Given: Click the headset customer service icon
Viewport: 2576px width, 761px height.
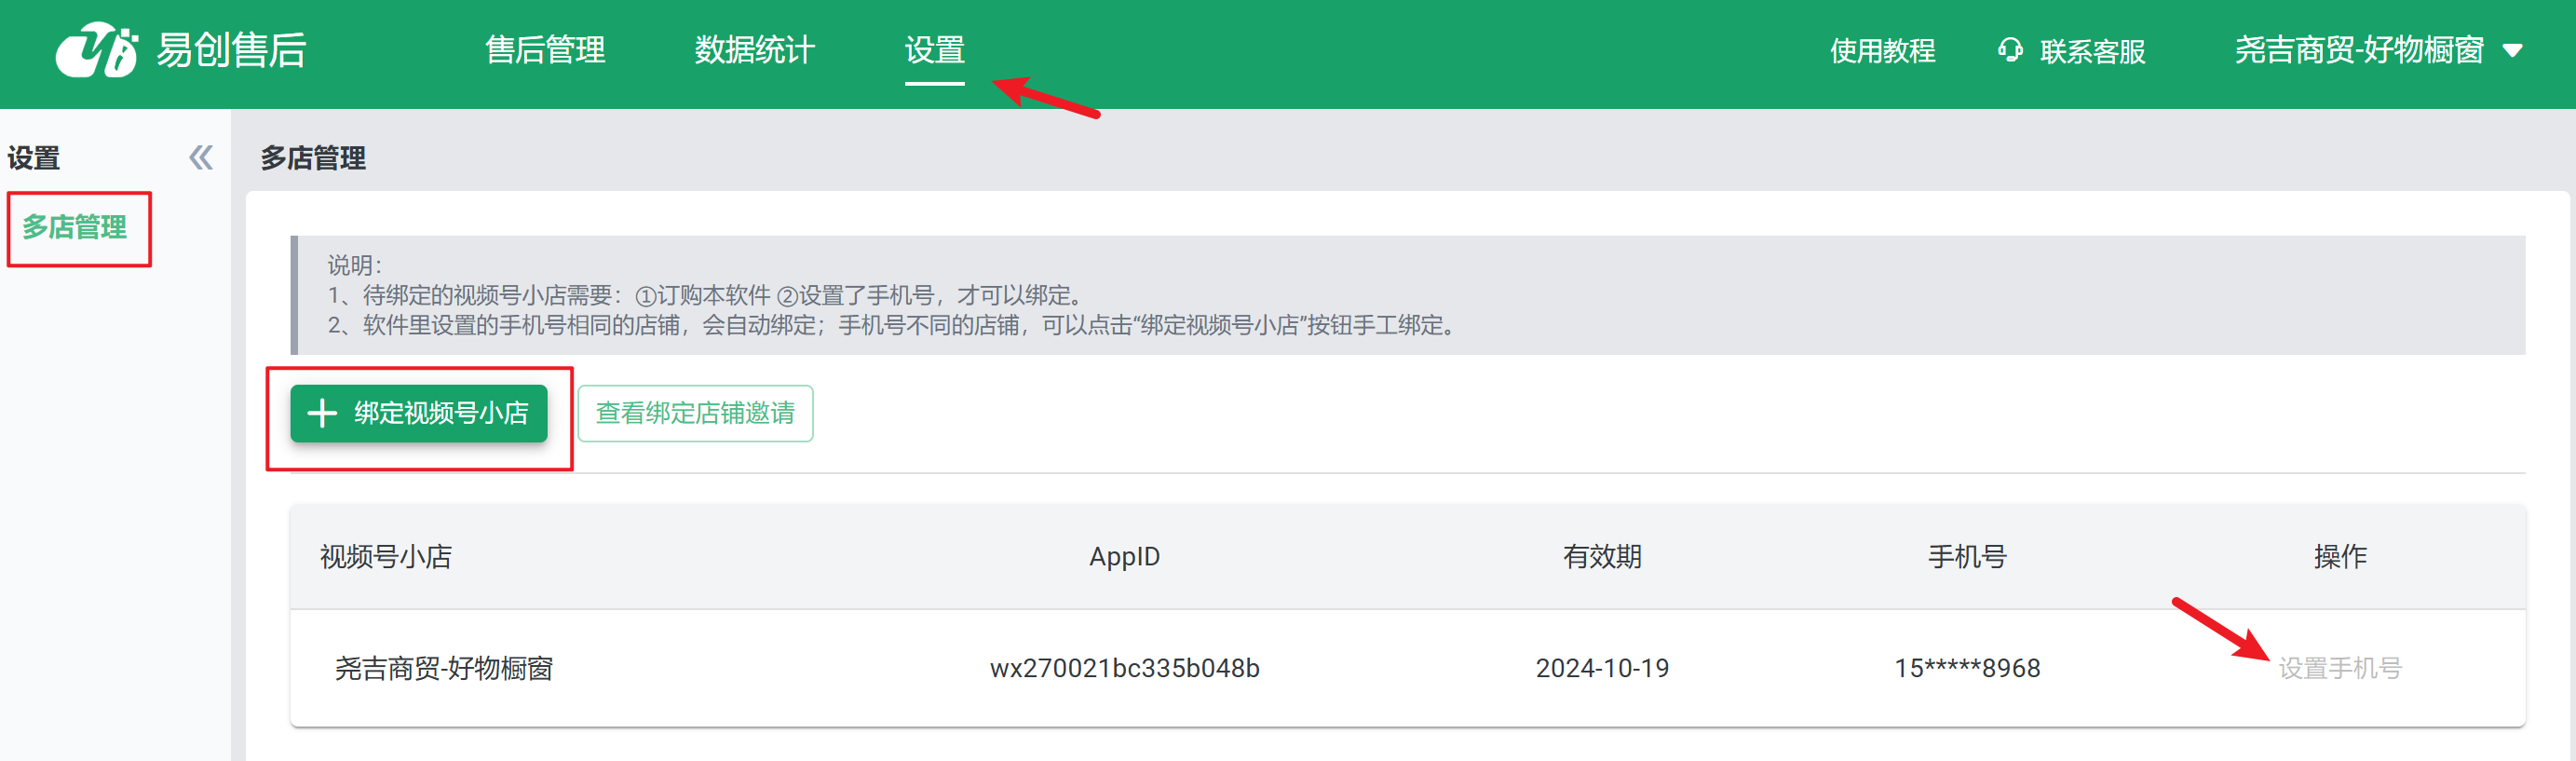Looking at the screenshot, I should 2008,50.
